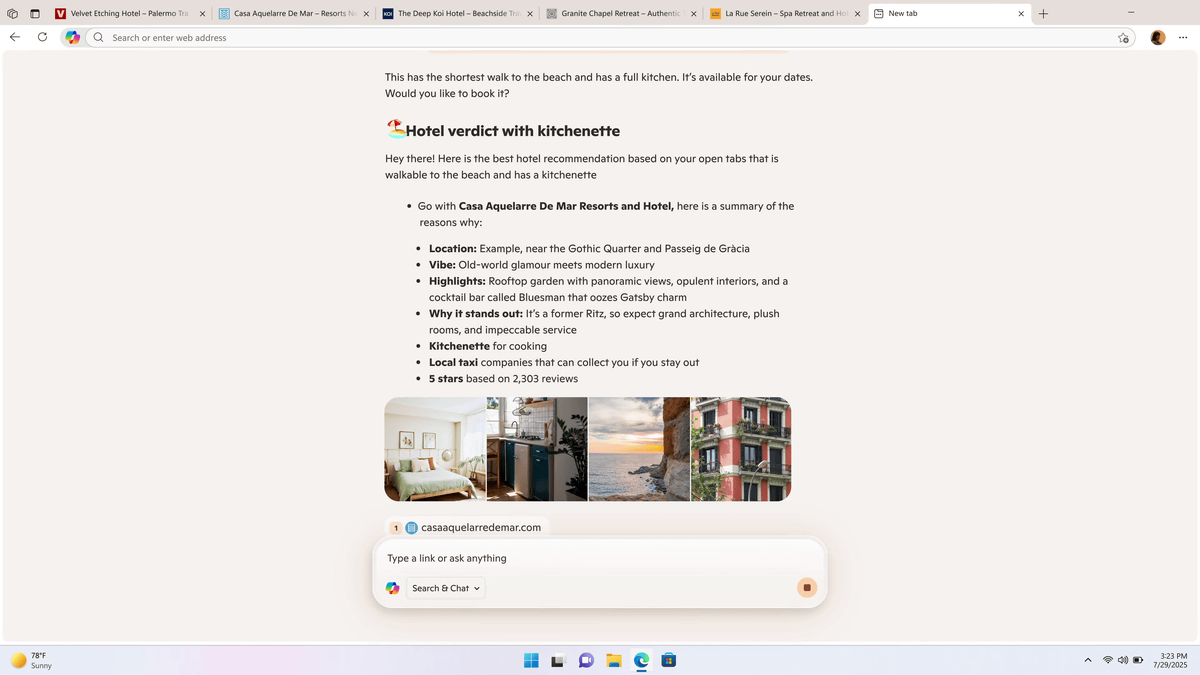1200x675 pixels.
Task: Click the Kitchenette for cooking bullet
Action: point(488,346)
